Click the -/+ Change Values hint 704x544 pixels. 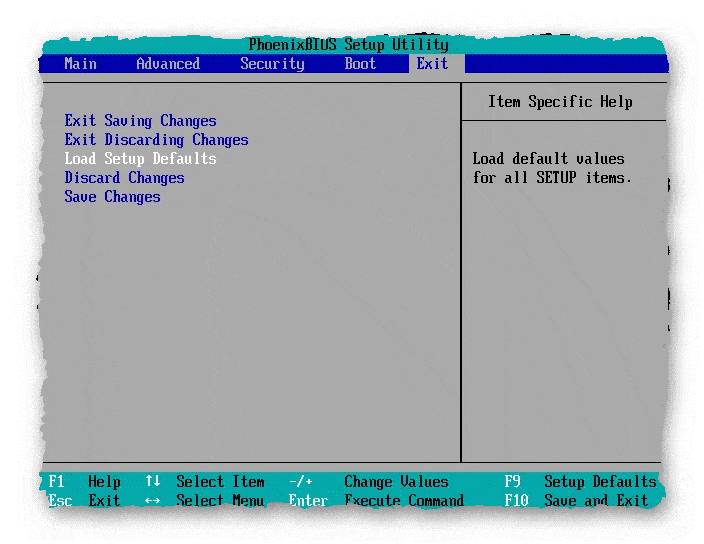coord(369,482)
